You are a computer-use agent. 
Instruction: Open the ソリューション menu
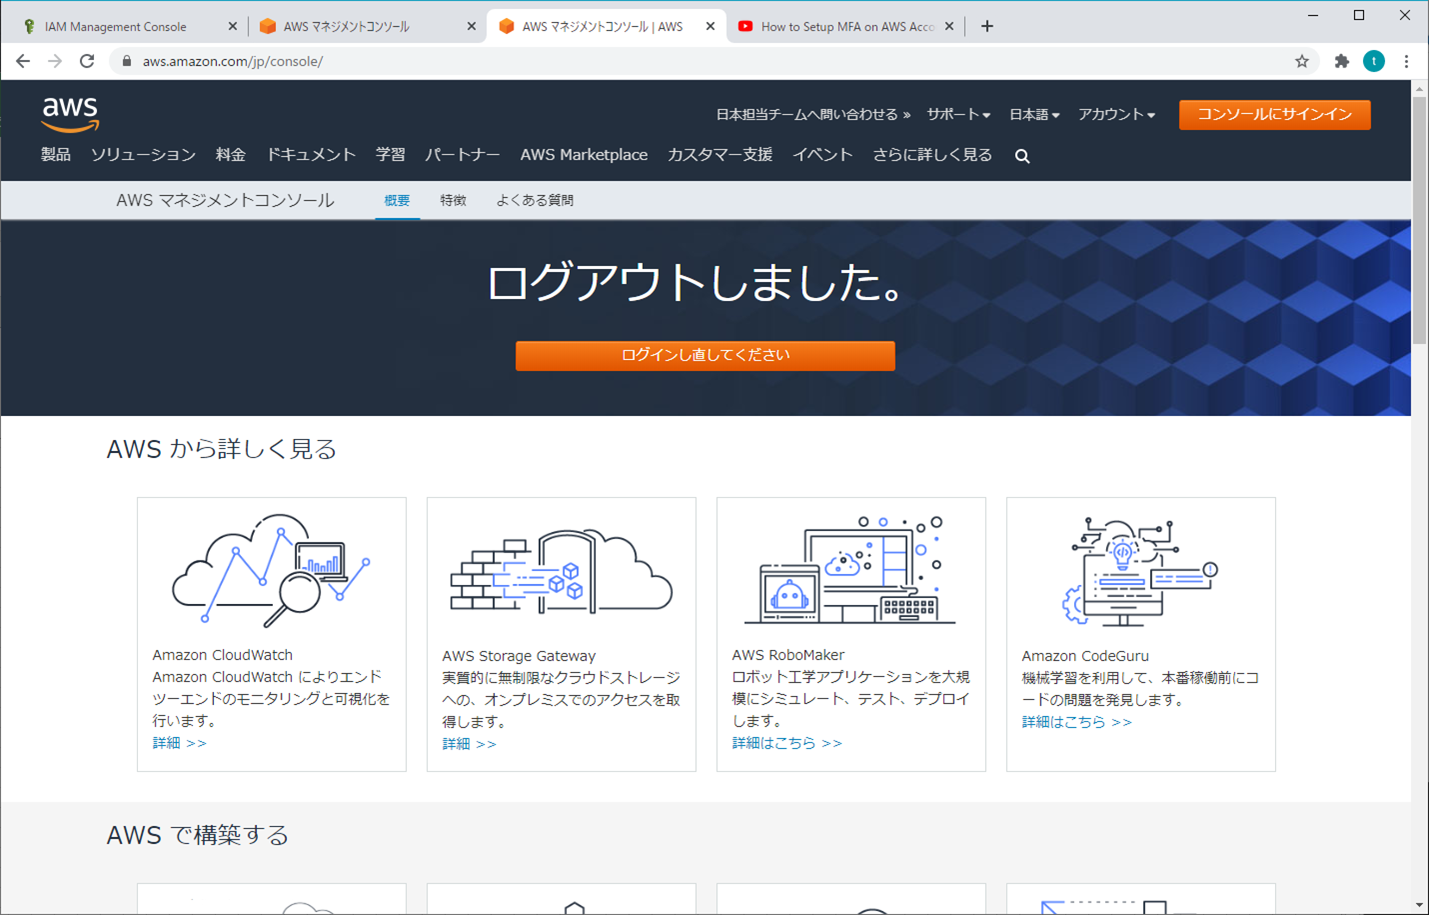(143, 155)
